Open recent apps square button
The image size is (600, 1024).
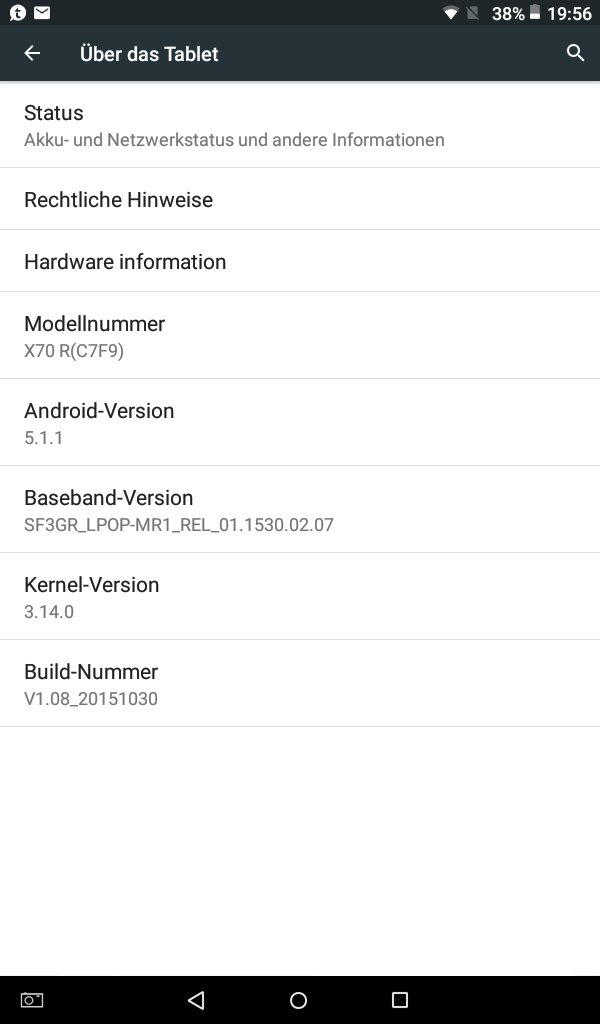pyautogui.click(x=400, y=1000)
